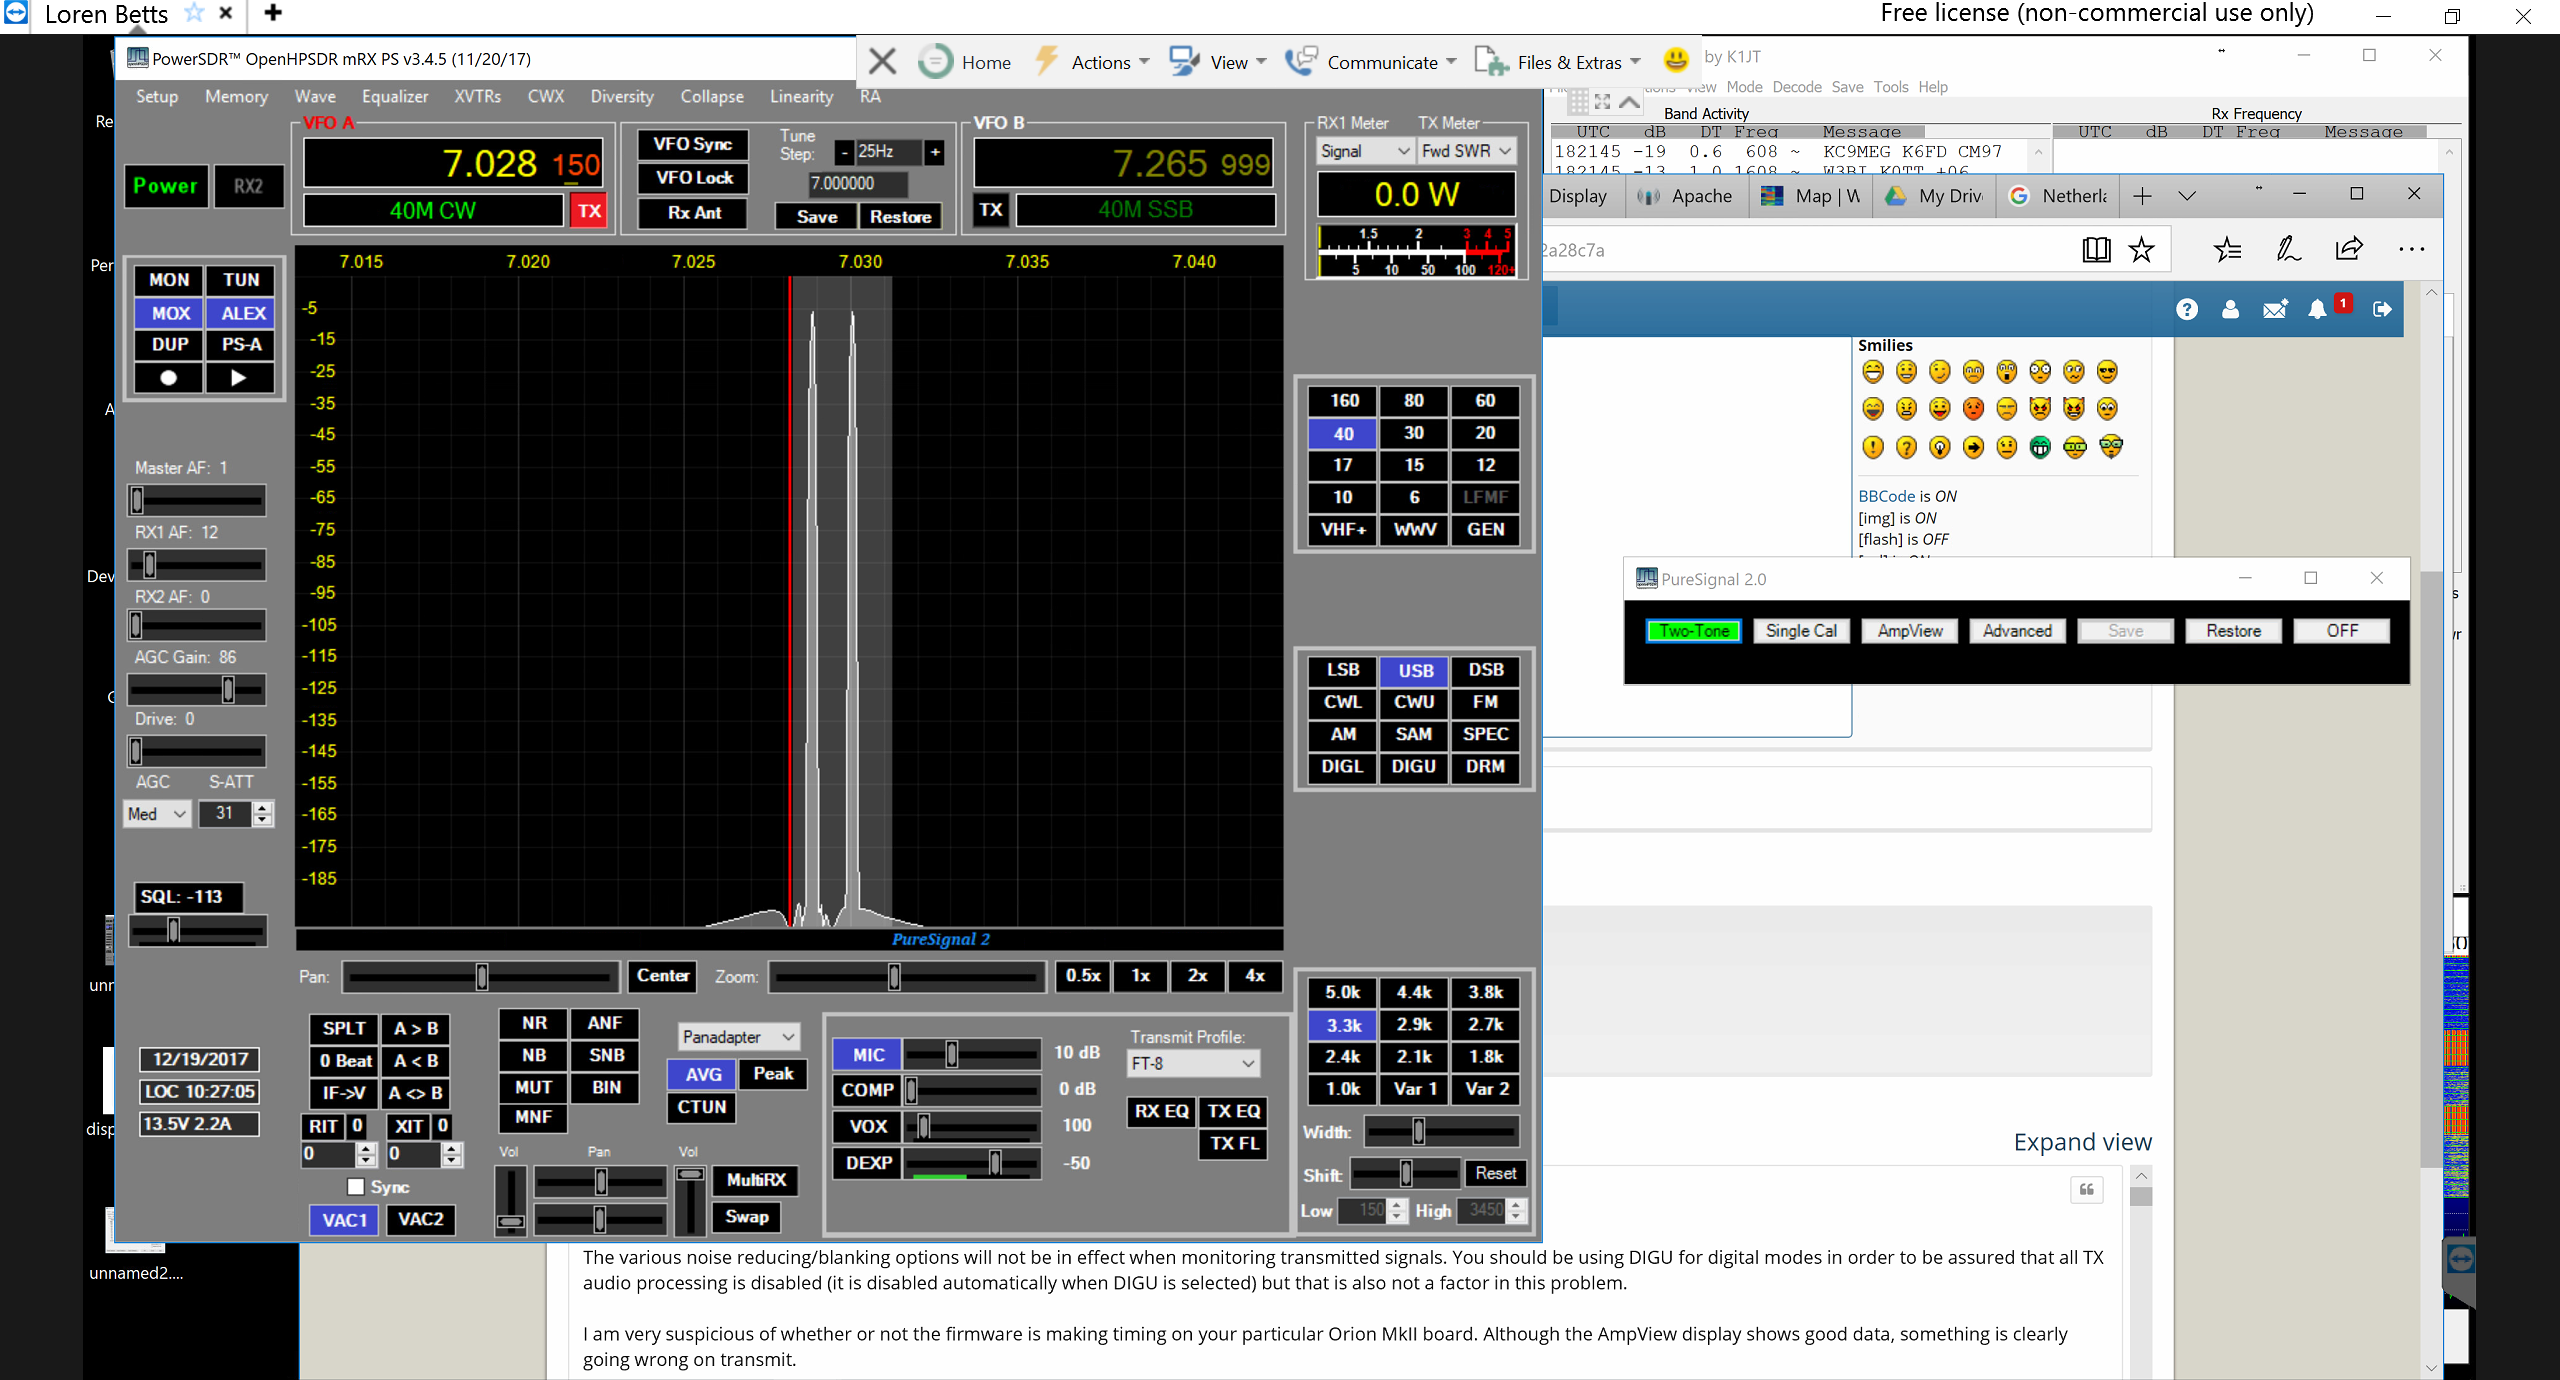Click the forum user profile icon
Screen dimensions: 2560x1380
[2230, 309]
